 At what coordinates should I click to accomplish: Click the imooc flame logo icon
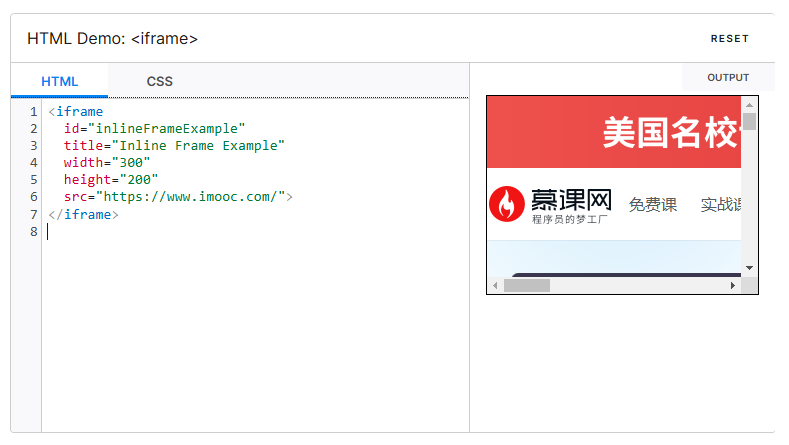(506, 205)
